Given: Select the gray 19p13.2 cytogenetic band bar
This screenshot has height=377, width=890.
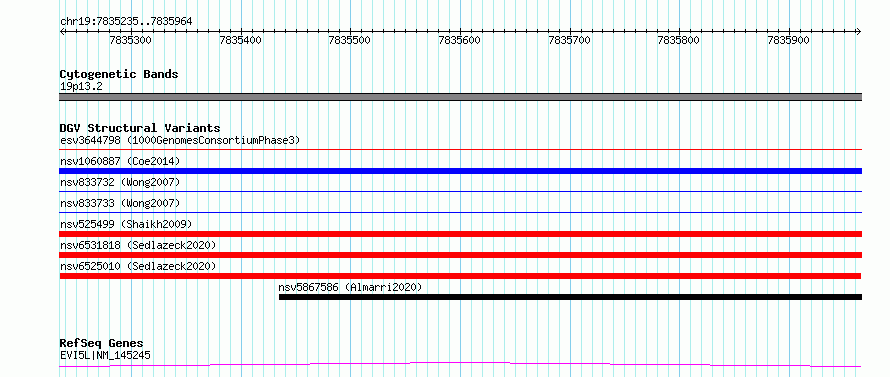Looking at the screenshot, I should [460, 97].
